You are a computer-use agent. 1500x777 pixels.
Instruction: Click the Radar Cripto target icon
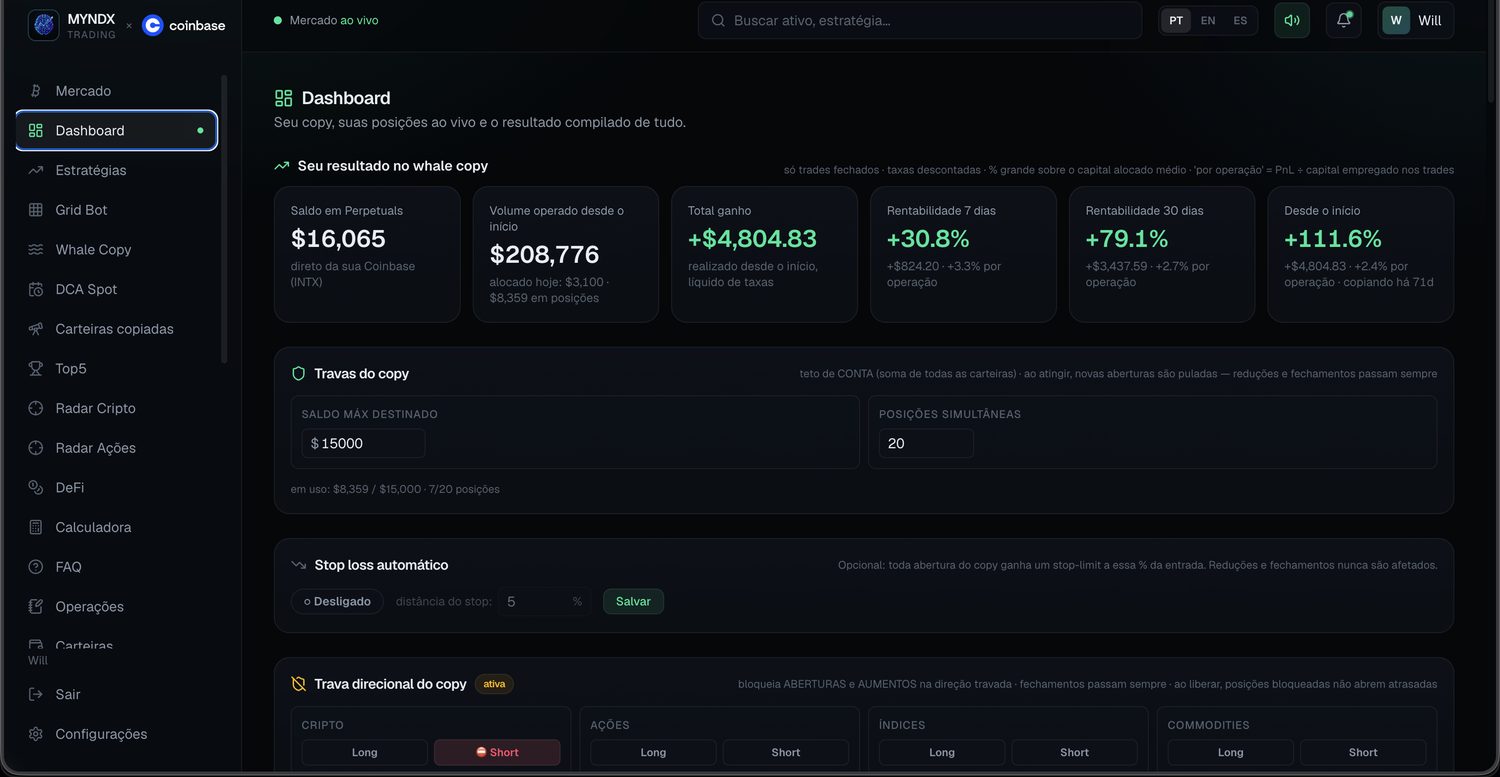click(x=36, y=408)
